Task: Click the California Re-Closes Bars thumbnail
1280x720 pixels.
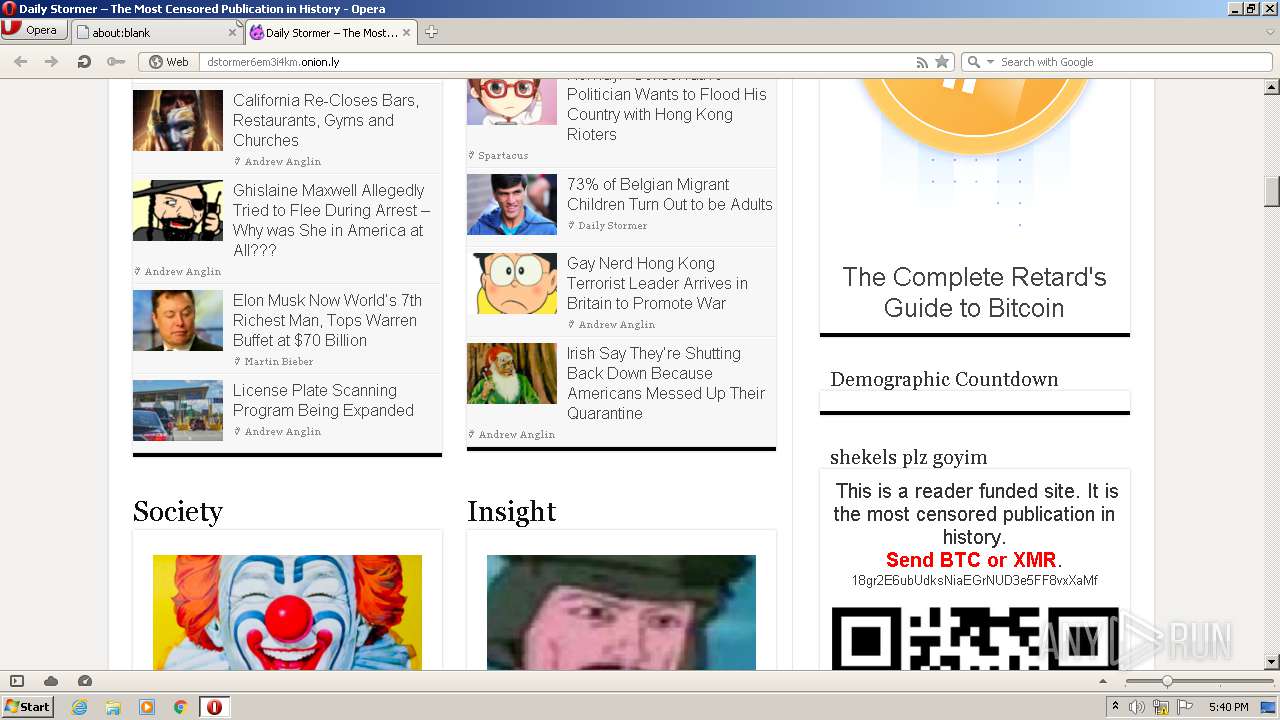Action: [x=178, y=120]
